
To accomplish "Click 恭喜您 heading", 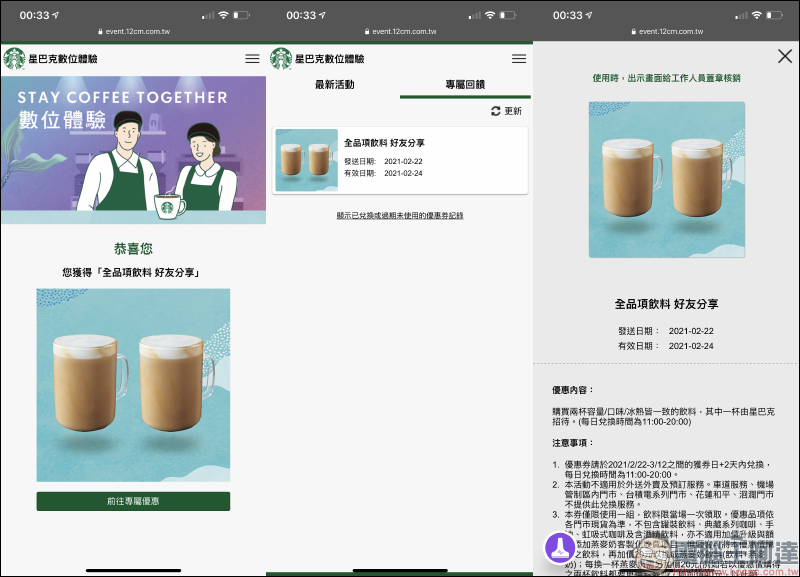I will (x=133, y=248).
